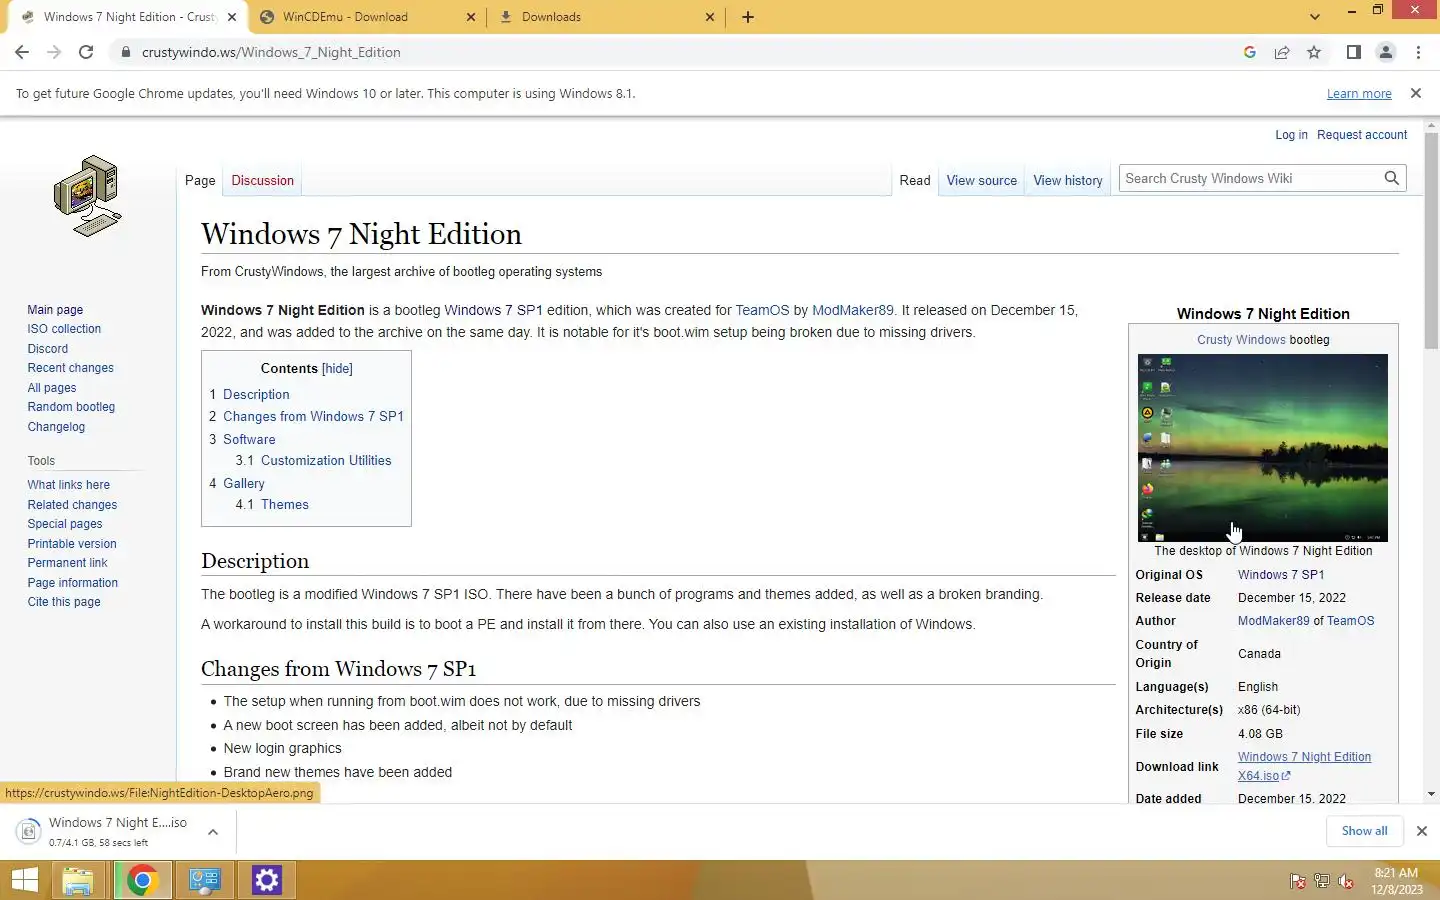Select the Read tab

tap(914, 180)
